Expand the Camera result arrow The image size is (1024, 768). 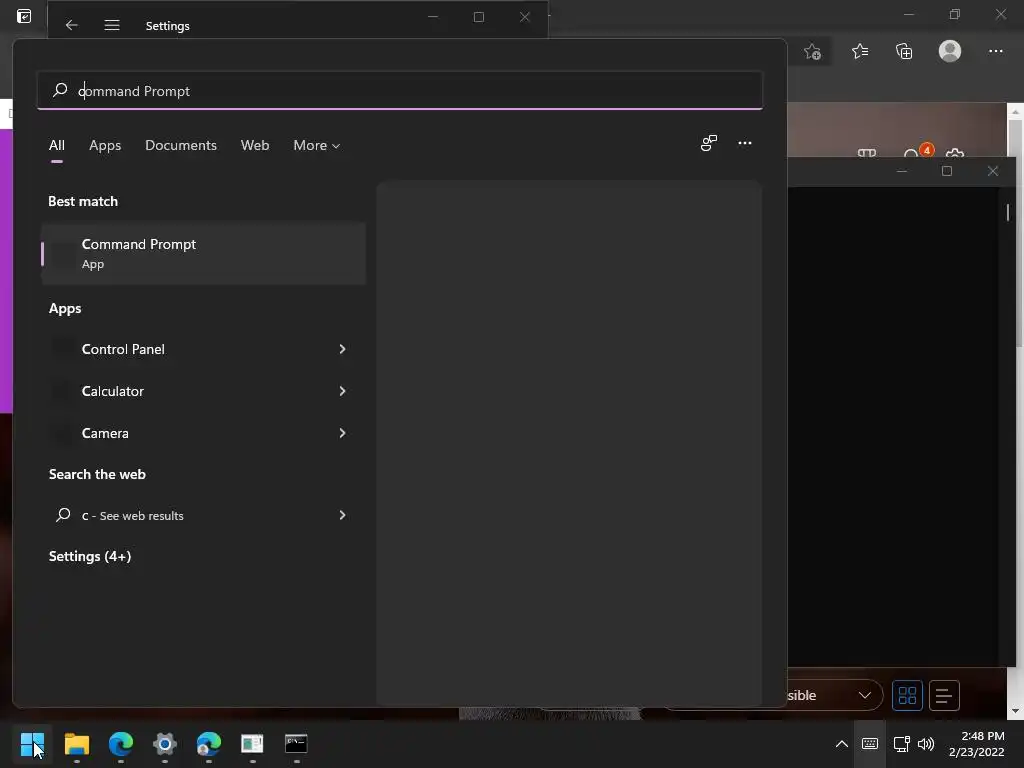click(x=342, y=433)
